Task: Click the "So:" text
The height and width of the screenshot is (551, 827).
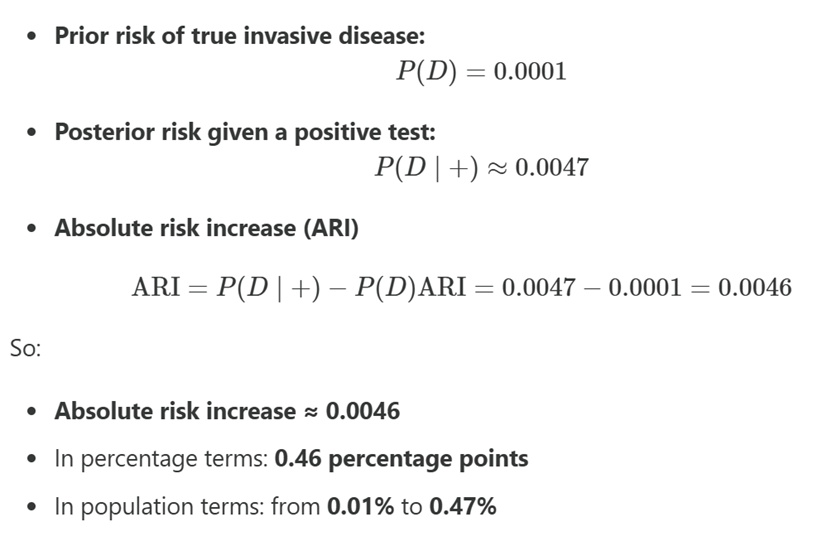Action: pyautogui.click(x=25, y=350)
